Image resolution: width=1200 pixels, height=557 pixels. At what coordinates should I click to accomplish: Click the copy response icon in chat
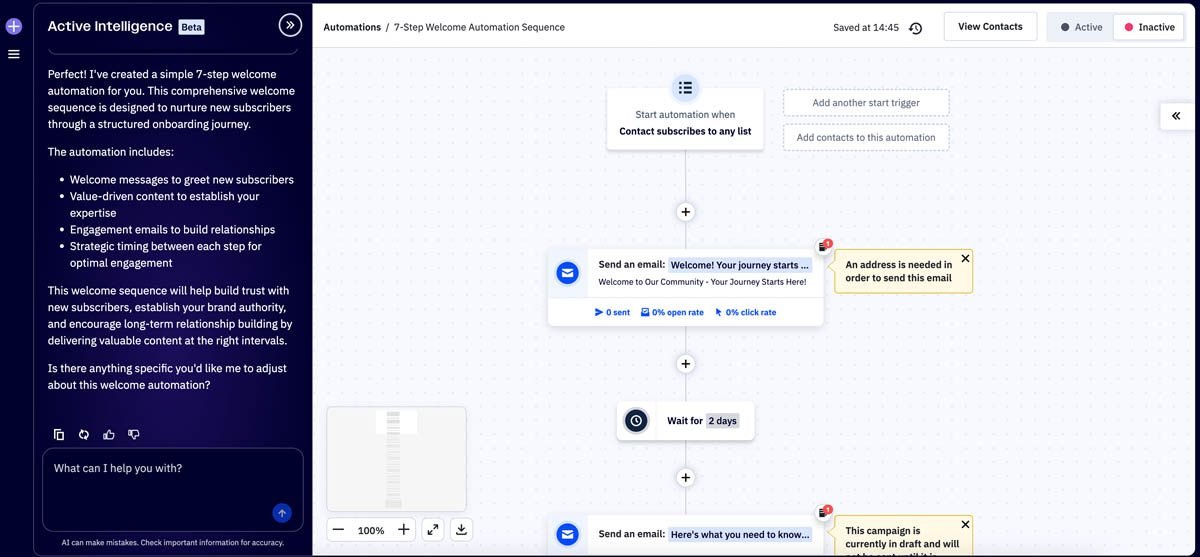(x=59, y=434)
